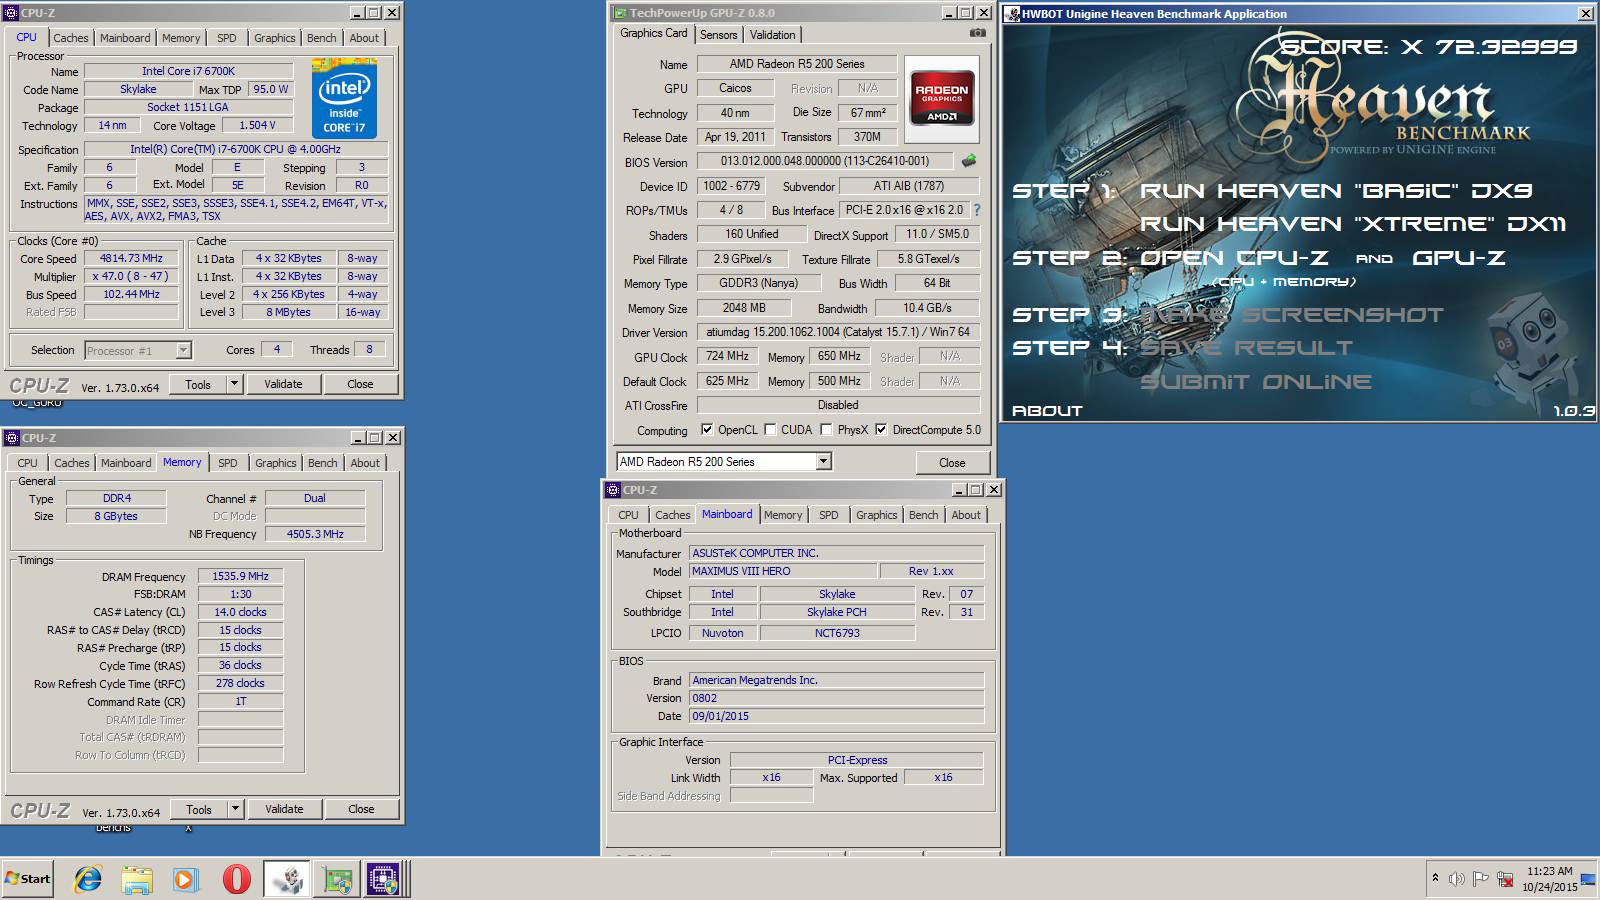Click CAS# Latency 14.0 clocks value
Viewport: 1600px width, 900px height.
[240, 612]
